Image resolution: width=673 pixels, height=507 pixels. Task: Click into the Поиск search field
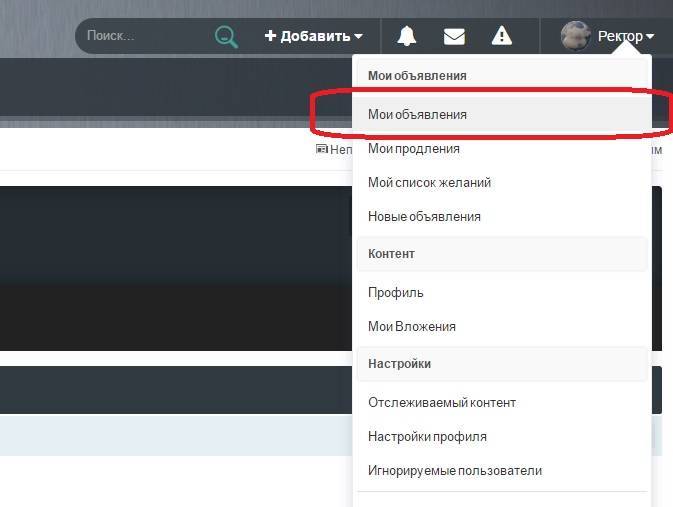[x=140, y=36]
